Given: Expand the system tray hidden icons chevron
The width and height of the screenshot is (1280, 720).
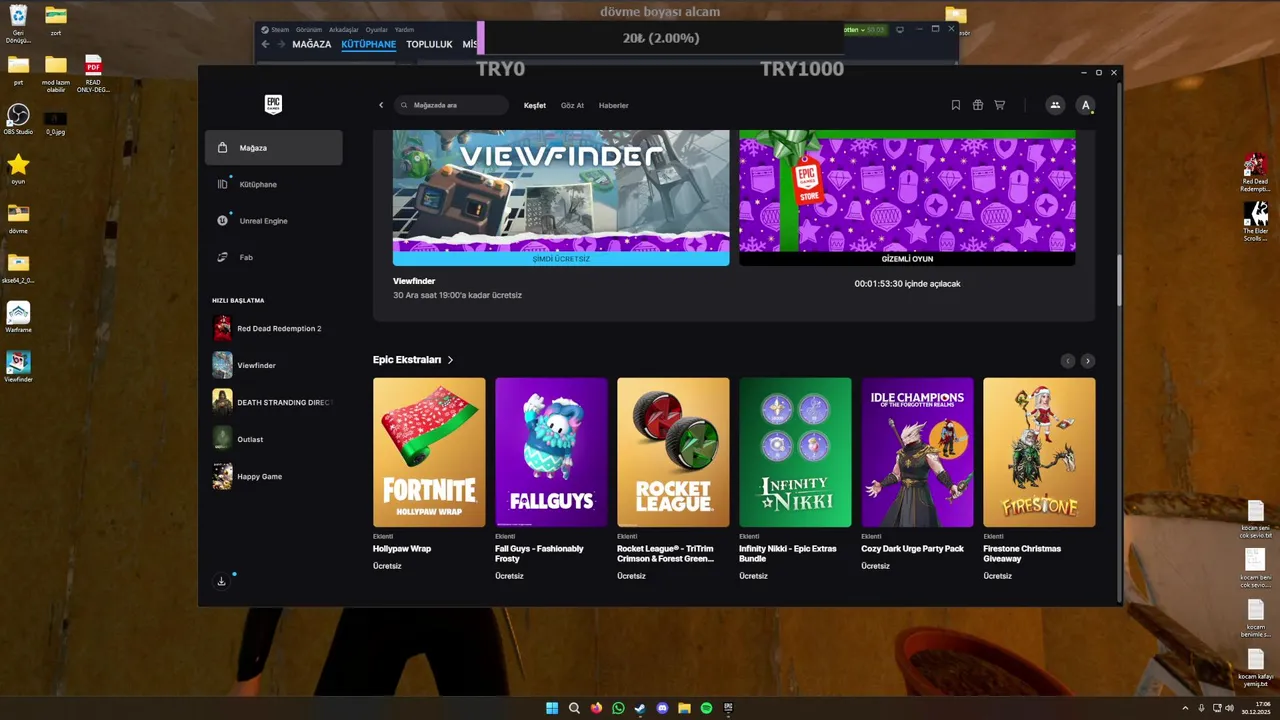Looking at the screenshot, I should pos(1185,708).
